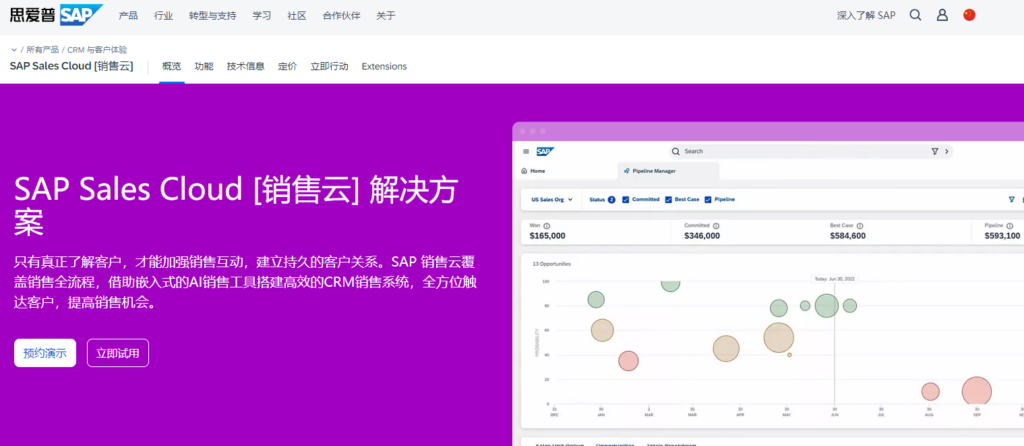1024x446 pixels.
Task: Open the 产品 menu
Action: pyautogui.click(x=128, y=16)
